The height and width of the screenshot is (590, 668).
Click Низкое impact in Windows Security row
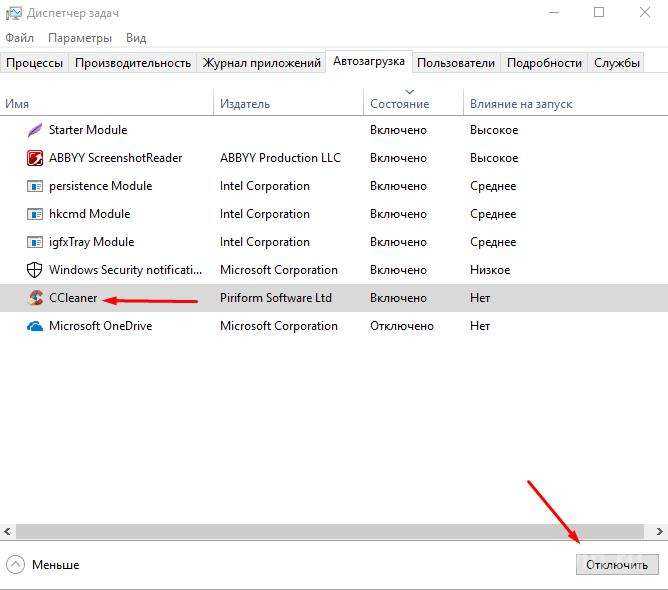[490, 270]
